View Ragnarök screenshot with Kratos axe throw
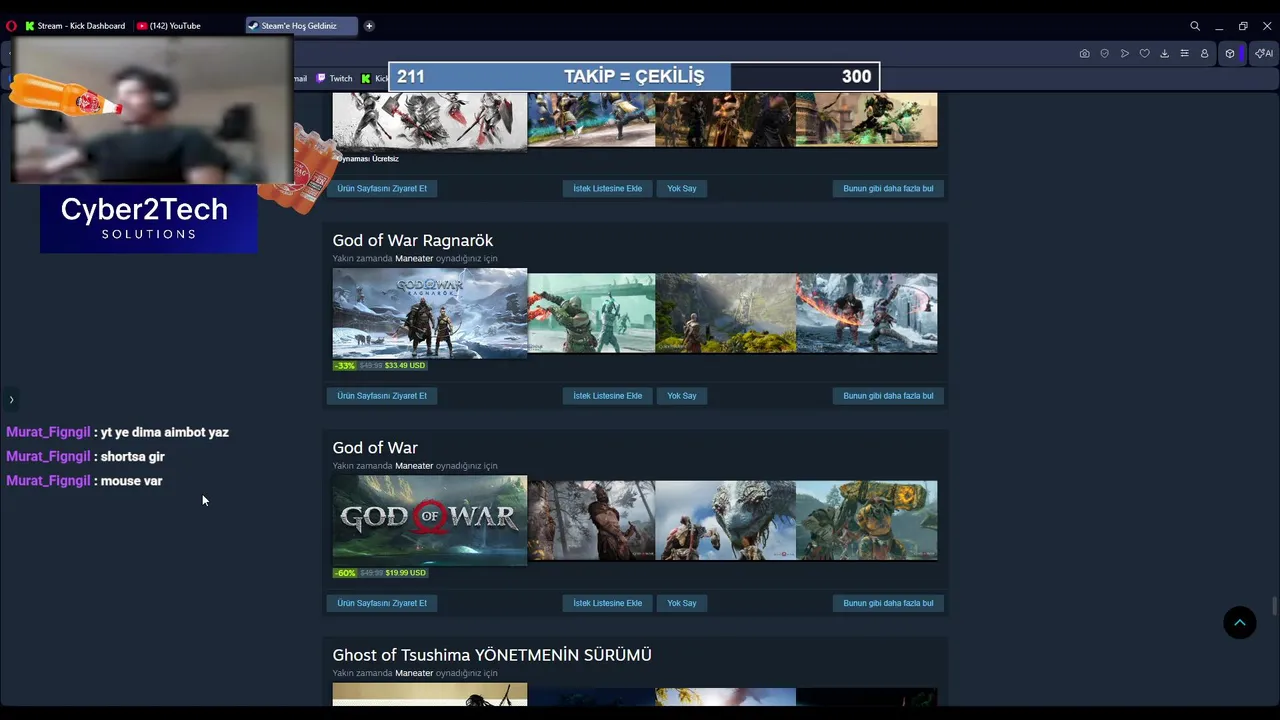The image size is (1280, 720). point(592,313)
